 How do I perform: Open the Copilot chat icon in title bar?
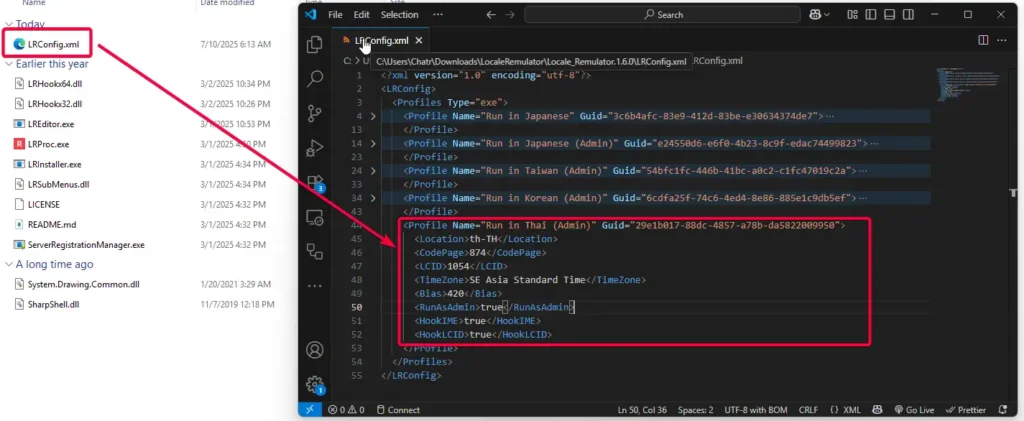tap(814, 14)
